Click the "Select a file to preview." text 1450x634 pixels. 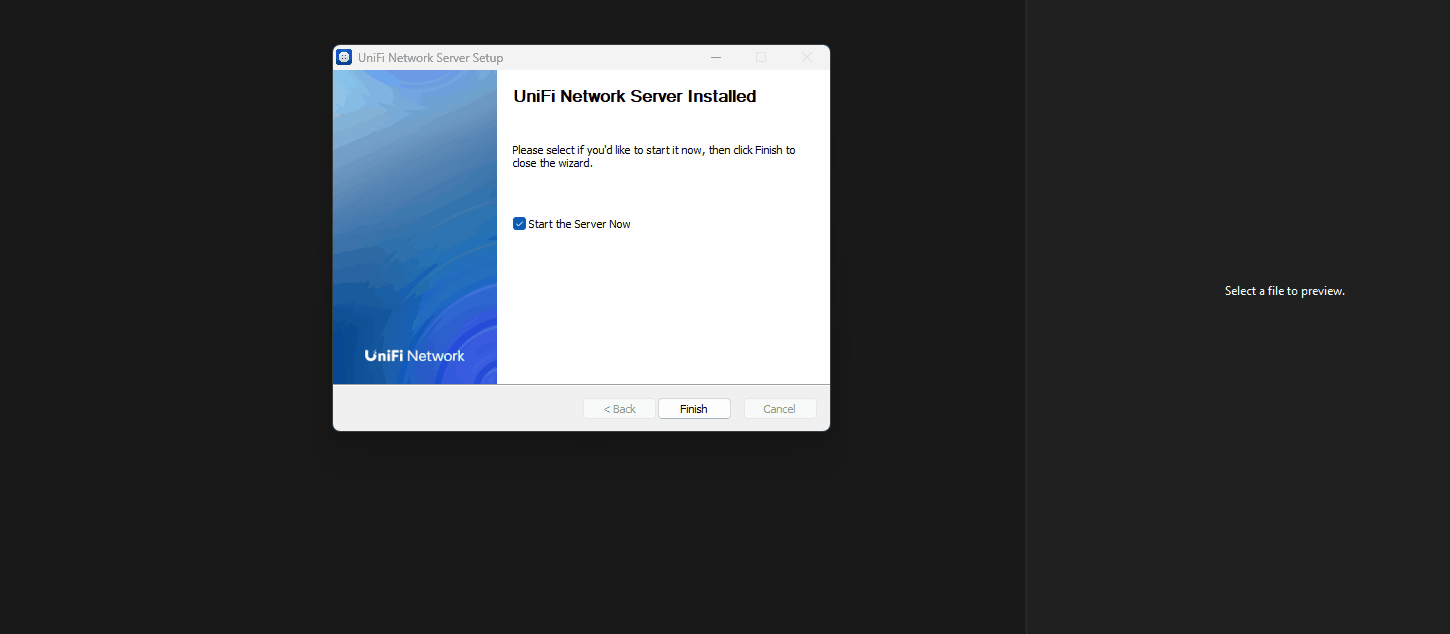click(x=1284, y=291)
